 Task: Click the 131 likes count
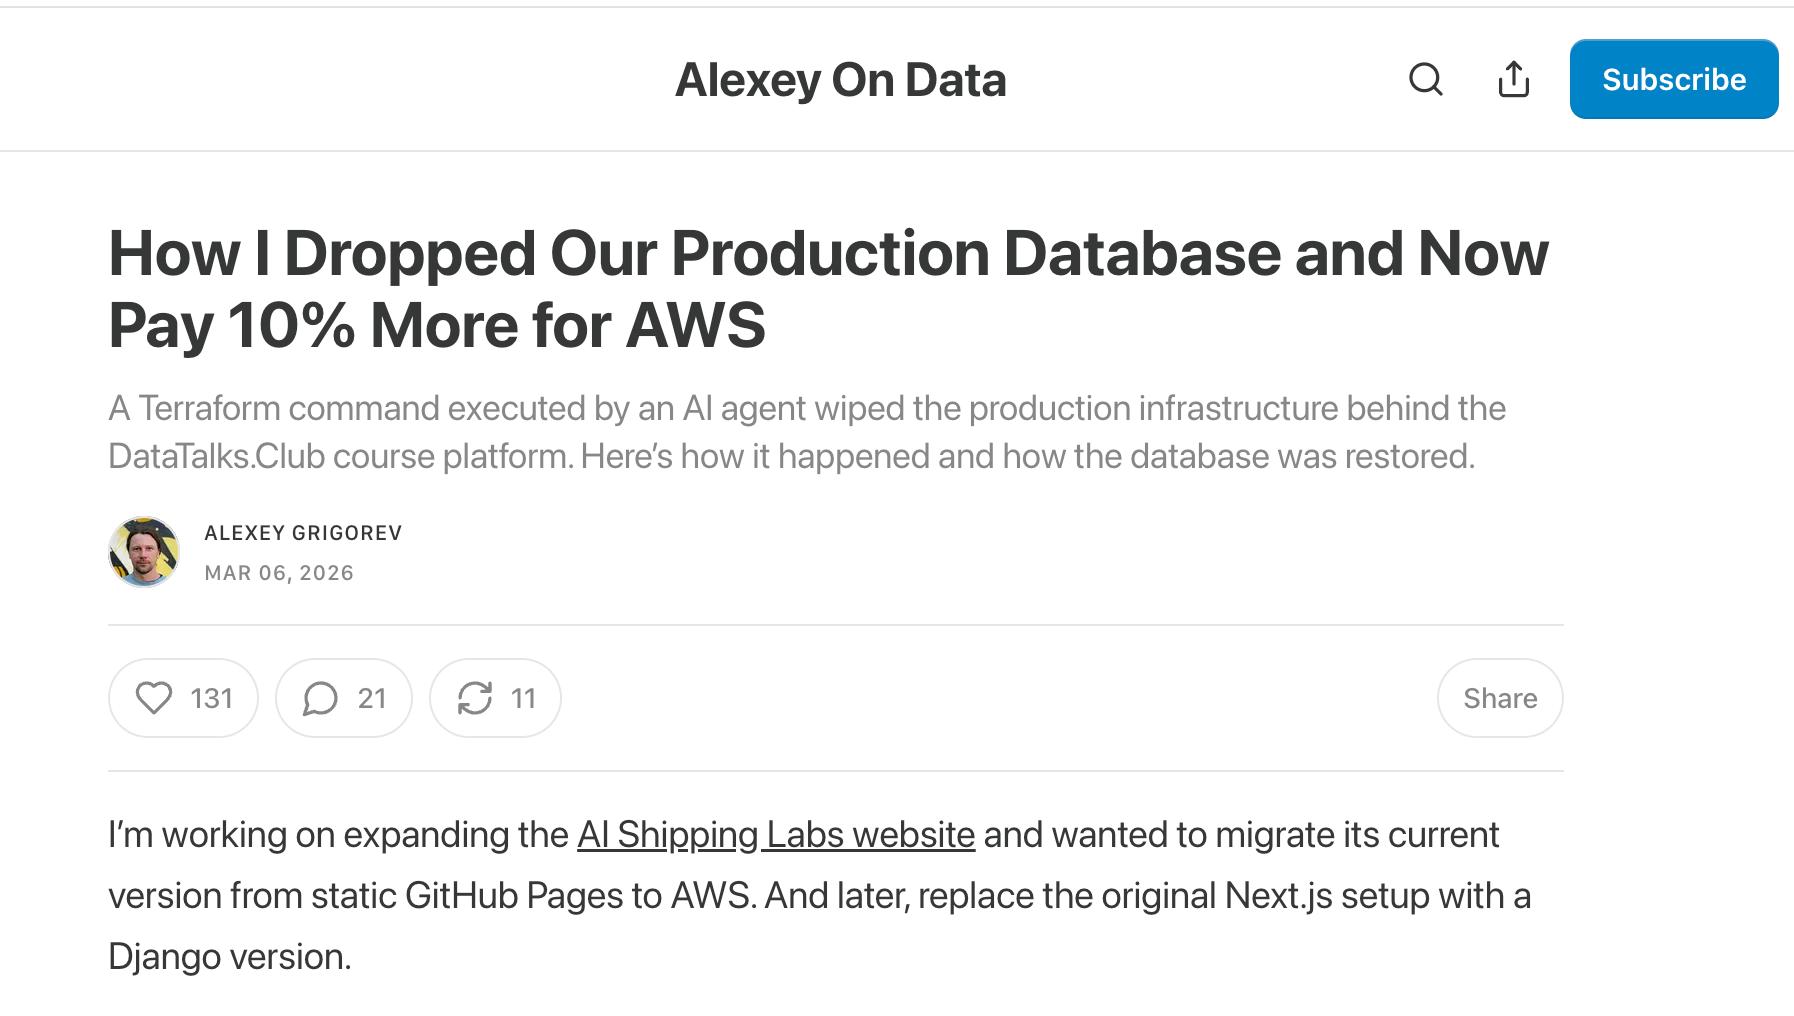(211, 698)
